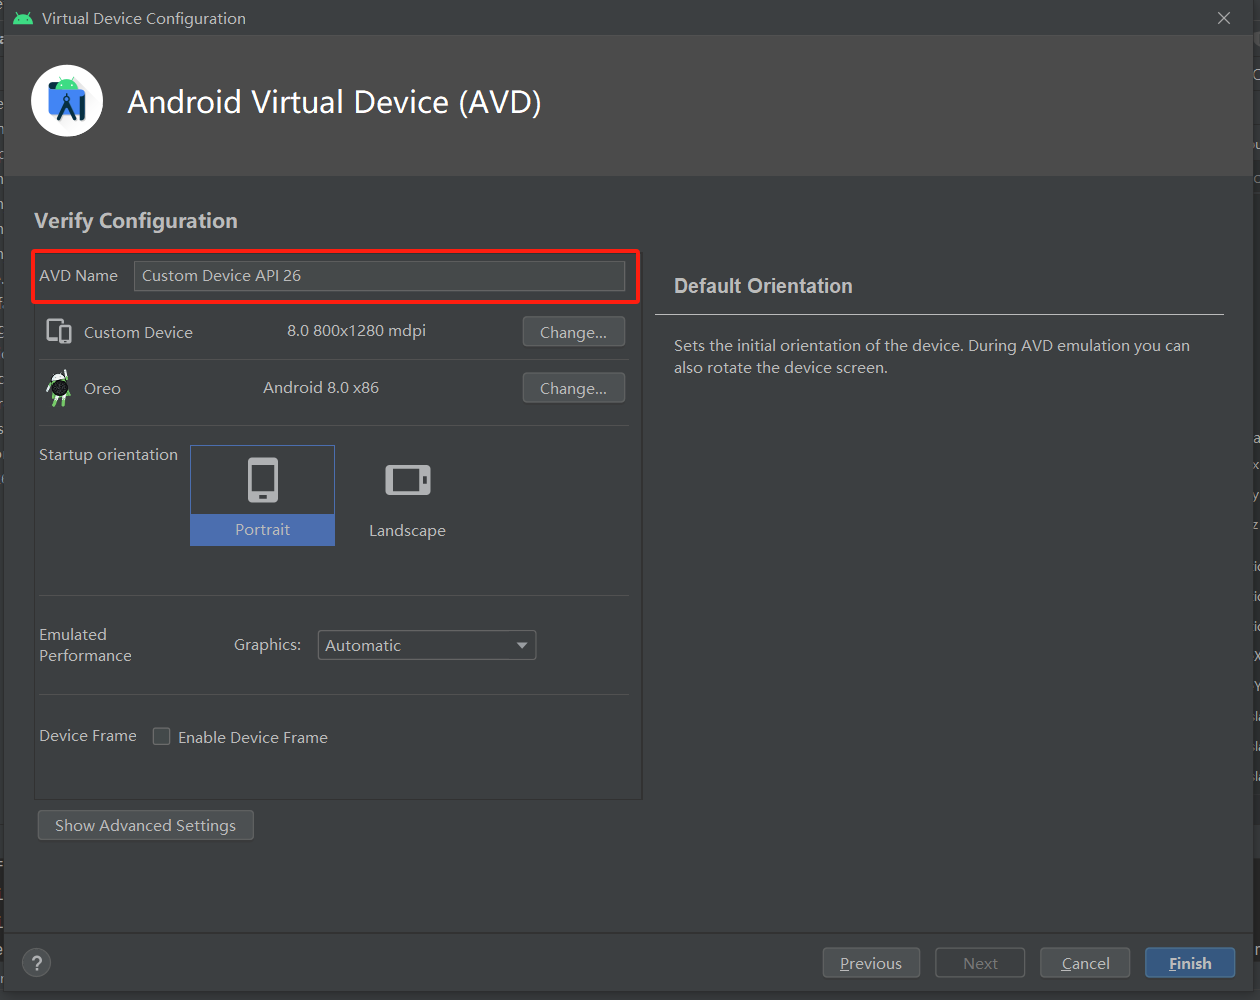Change the Oreo system image
This screenshot has width=1260, height=1000.
click(x=574, y=388)
